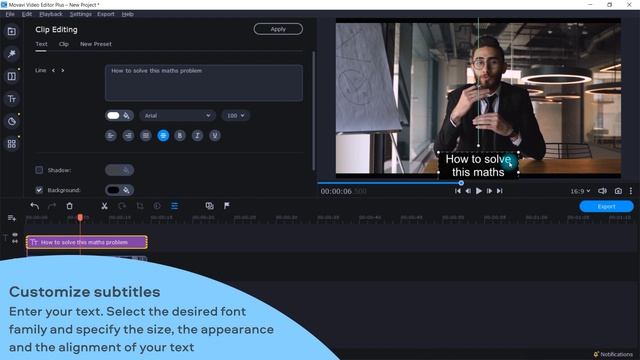Open the Arial font dropdown

pos(178,116)
